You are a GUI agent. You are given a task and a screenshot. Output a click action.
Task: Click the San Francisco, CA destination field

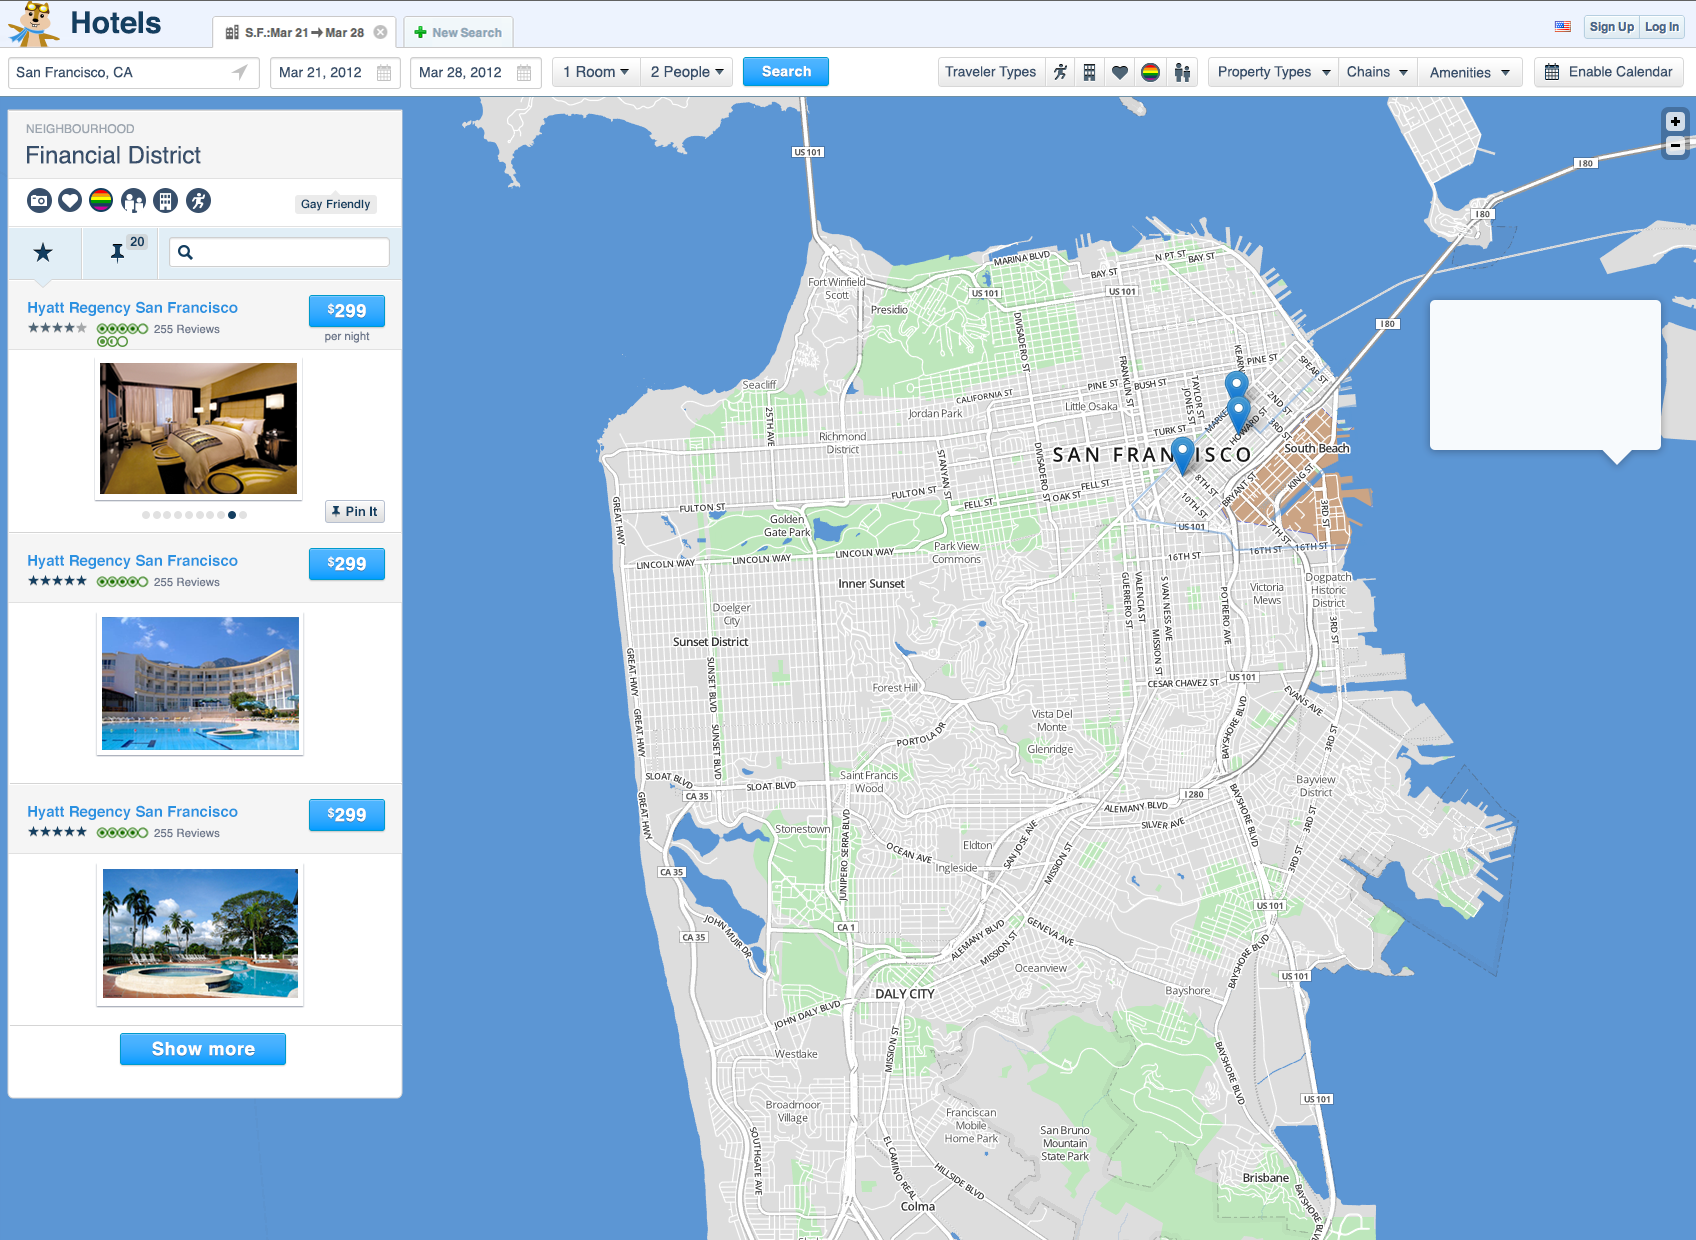[x=134, y=72]
